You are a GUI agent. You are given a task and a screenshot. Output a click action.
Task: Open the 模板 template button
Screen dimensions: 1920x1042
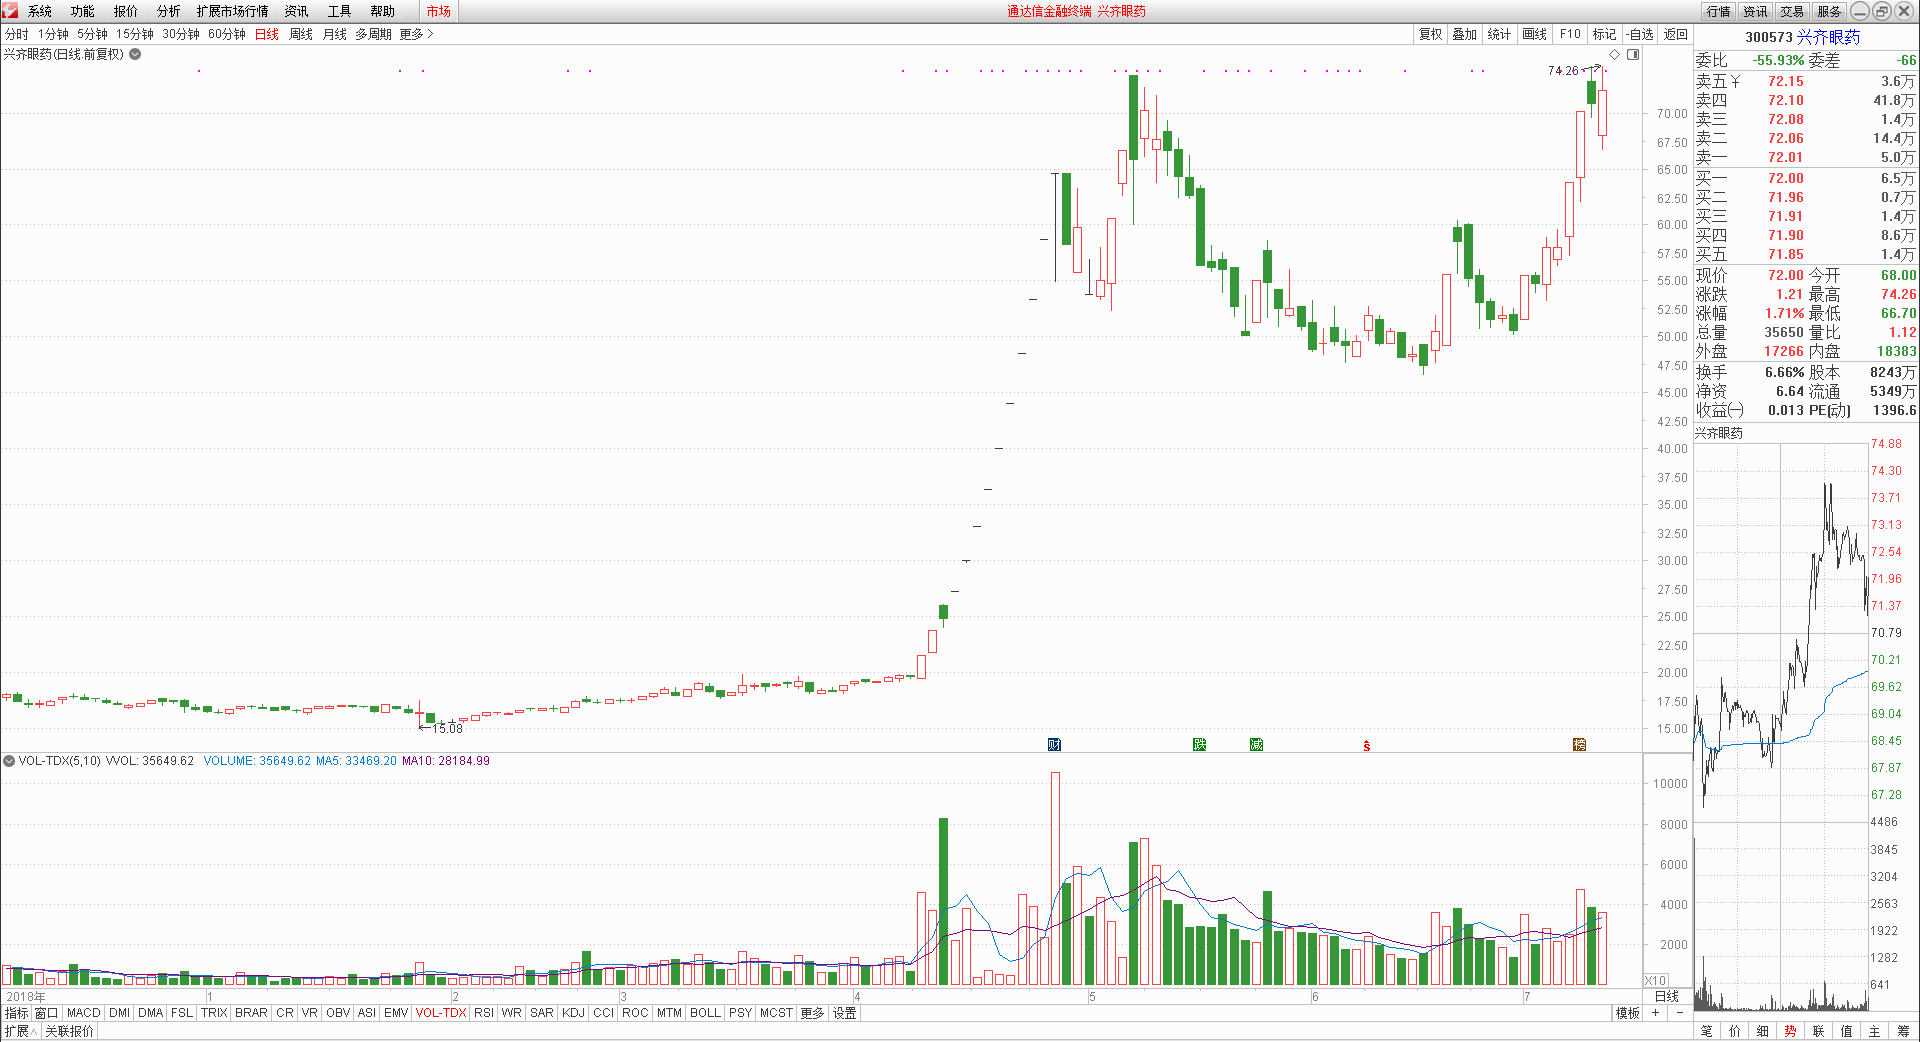point(1628,1013)
